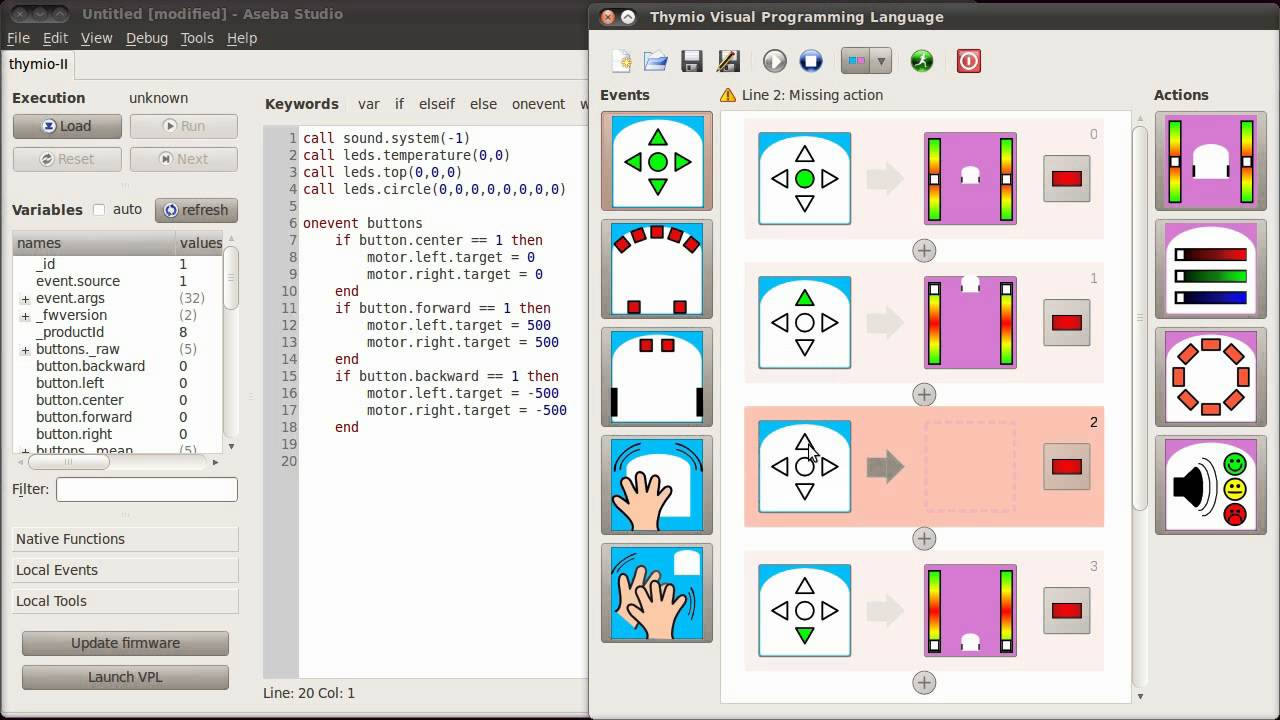Image resolution: width=1280 pixels, height=720 pixels.
Task: Expand the Native Functions section
Action: click(125, 539)
